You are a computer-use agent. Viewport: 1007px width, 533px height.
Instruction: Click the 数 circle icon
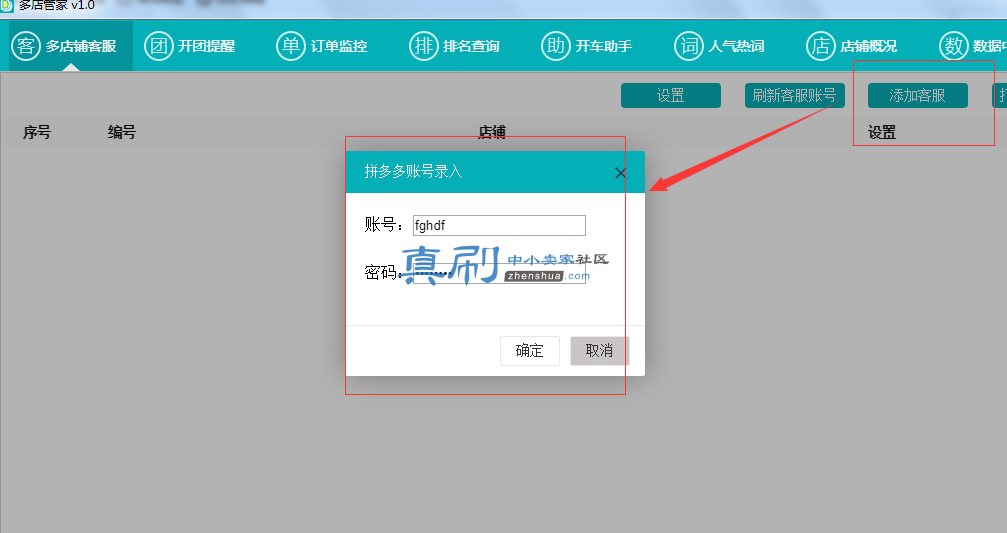click(x=954, y=46)
